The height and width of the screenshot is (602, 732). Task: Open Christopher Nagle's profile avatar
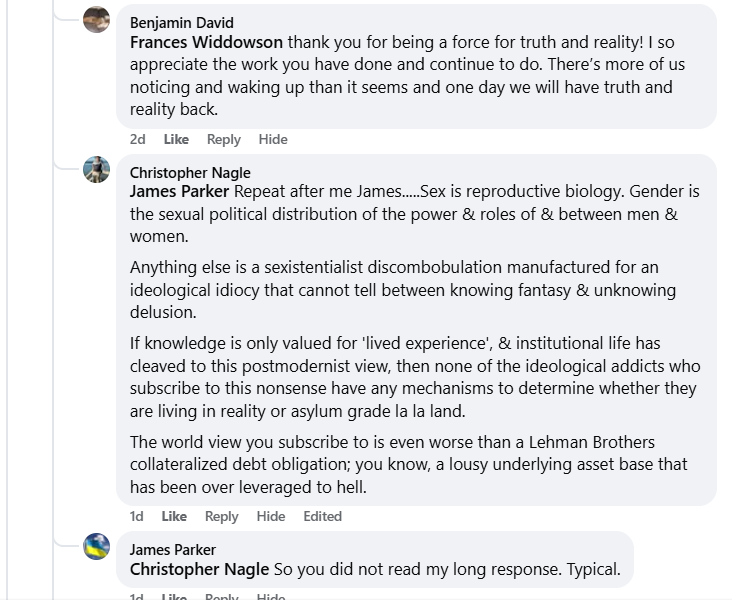[x=96, y=169]
